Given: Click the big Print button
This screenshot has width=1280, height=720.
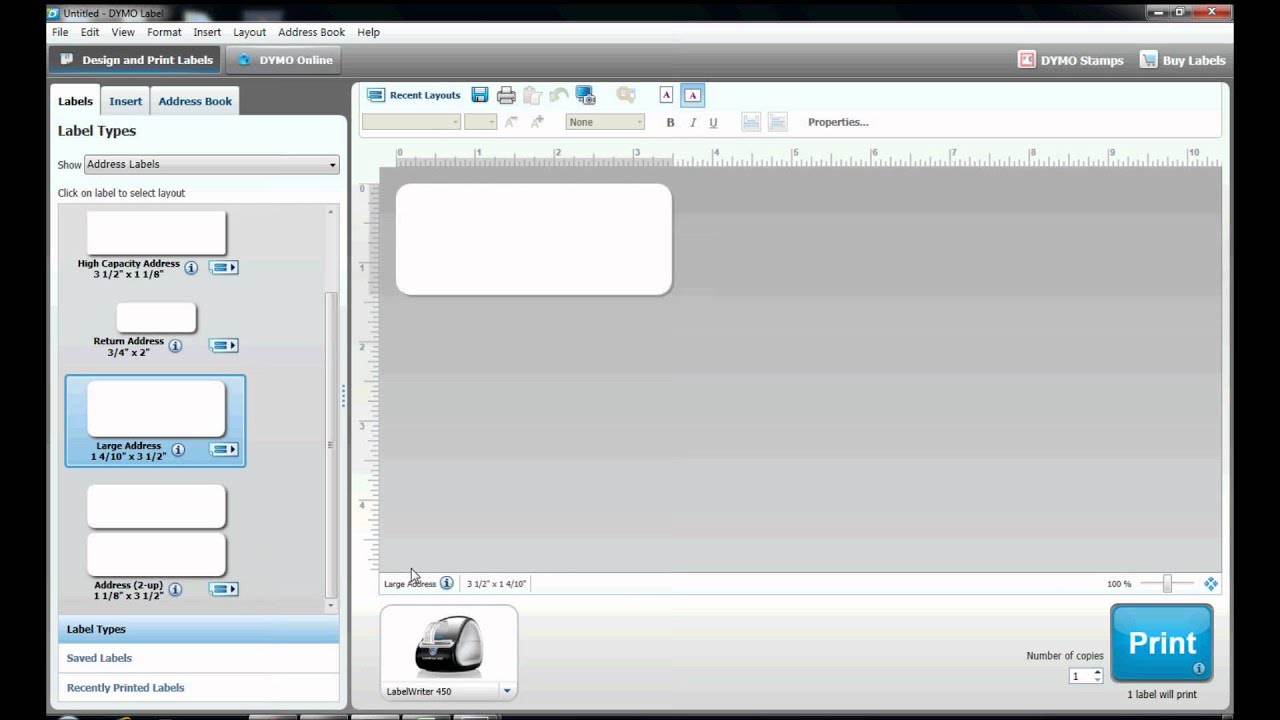Looking at the screenshot, I should tap(1162, 643).
